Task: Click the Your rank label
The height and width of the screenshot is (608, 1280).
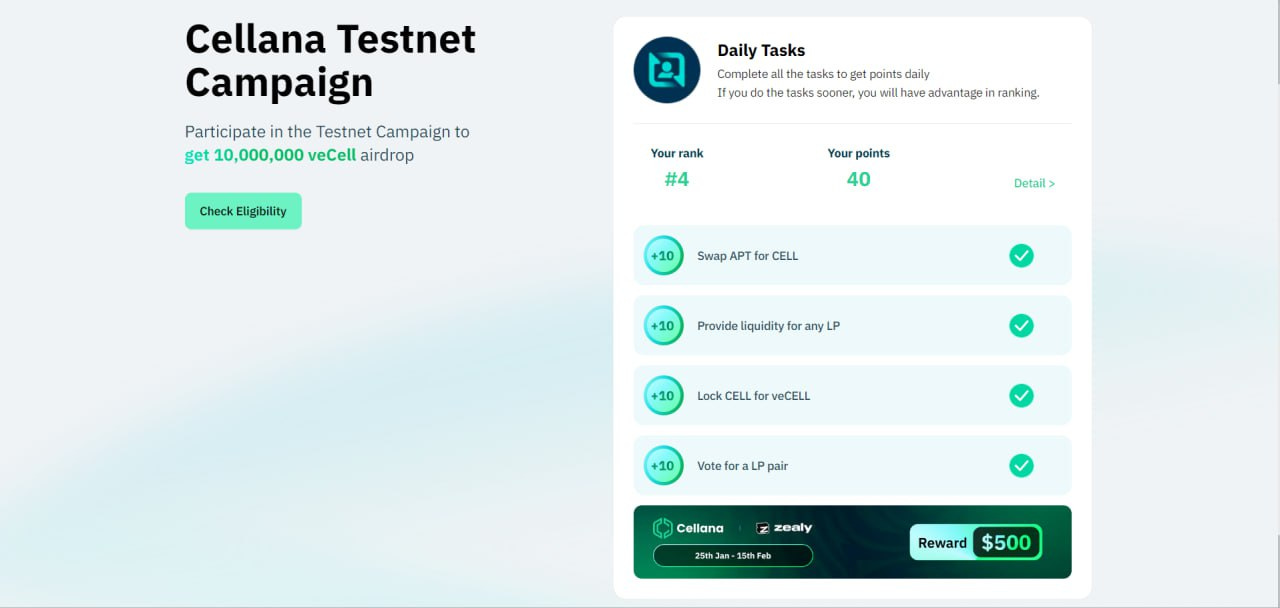Action: [677, 153]
